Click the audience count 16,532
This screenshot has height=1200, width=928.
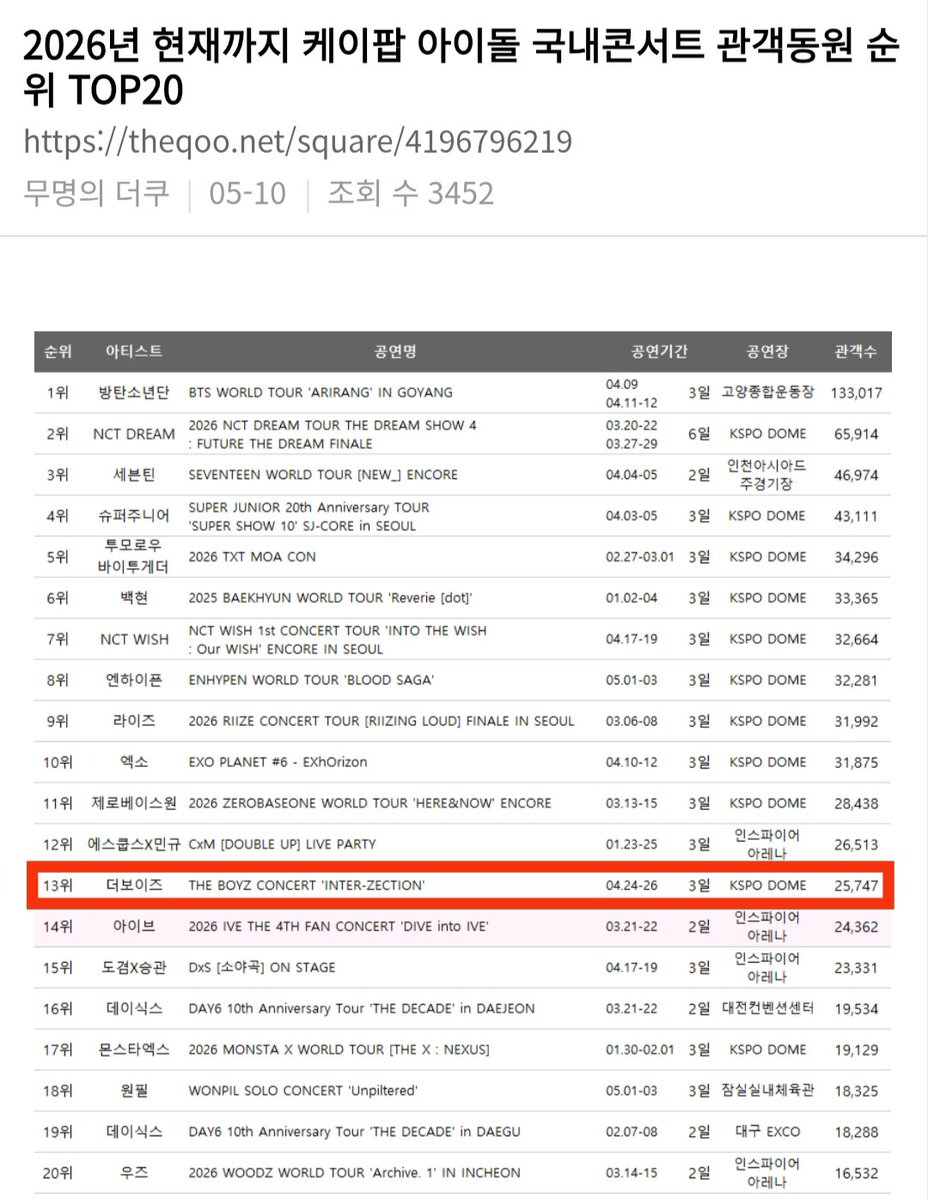(856, 1173)
